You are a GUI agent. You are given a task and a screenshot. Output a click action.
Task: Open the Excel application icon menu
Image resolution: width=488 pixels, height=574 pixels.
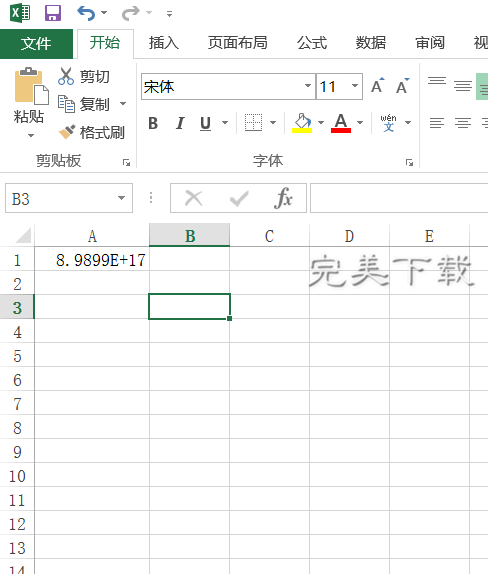pos(21,13)
